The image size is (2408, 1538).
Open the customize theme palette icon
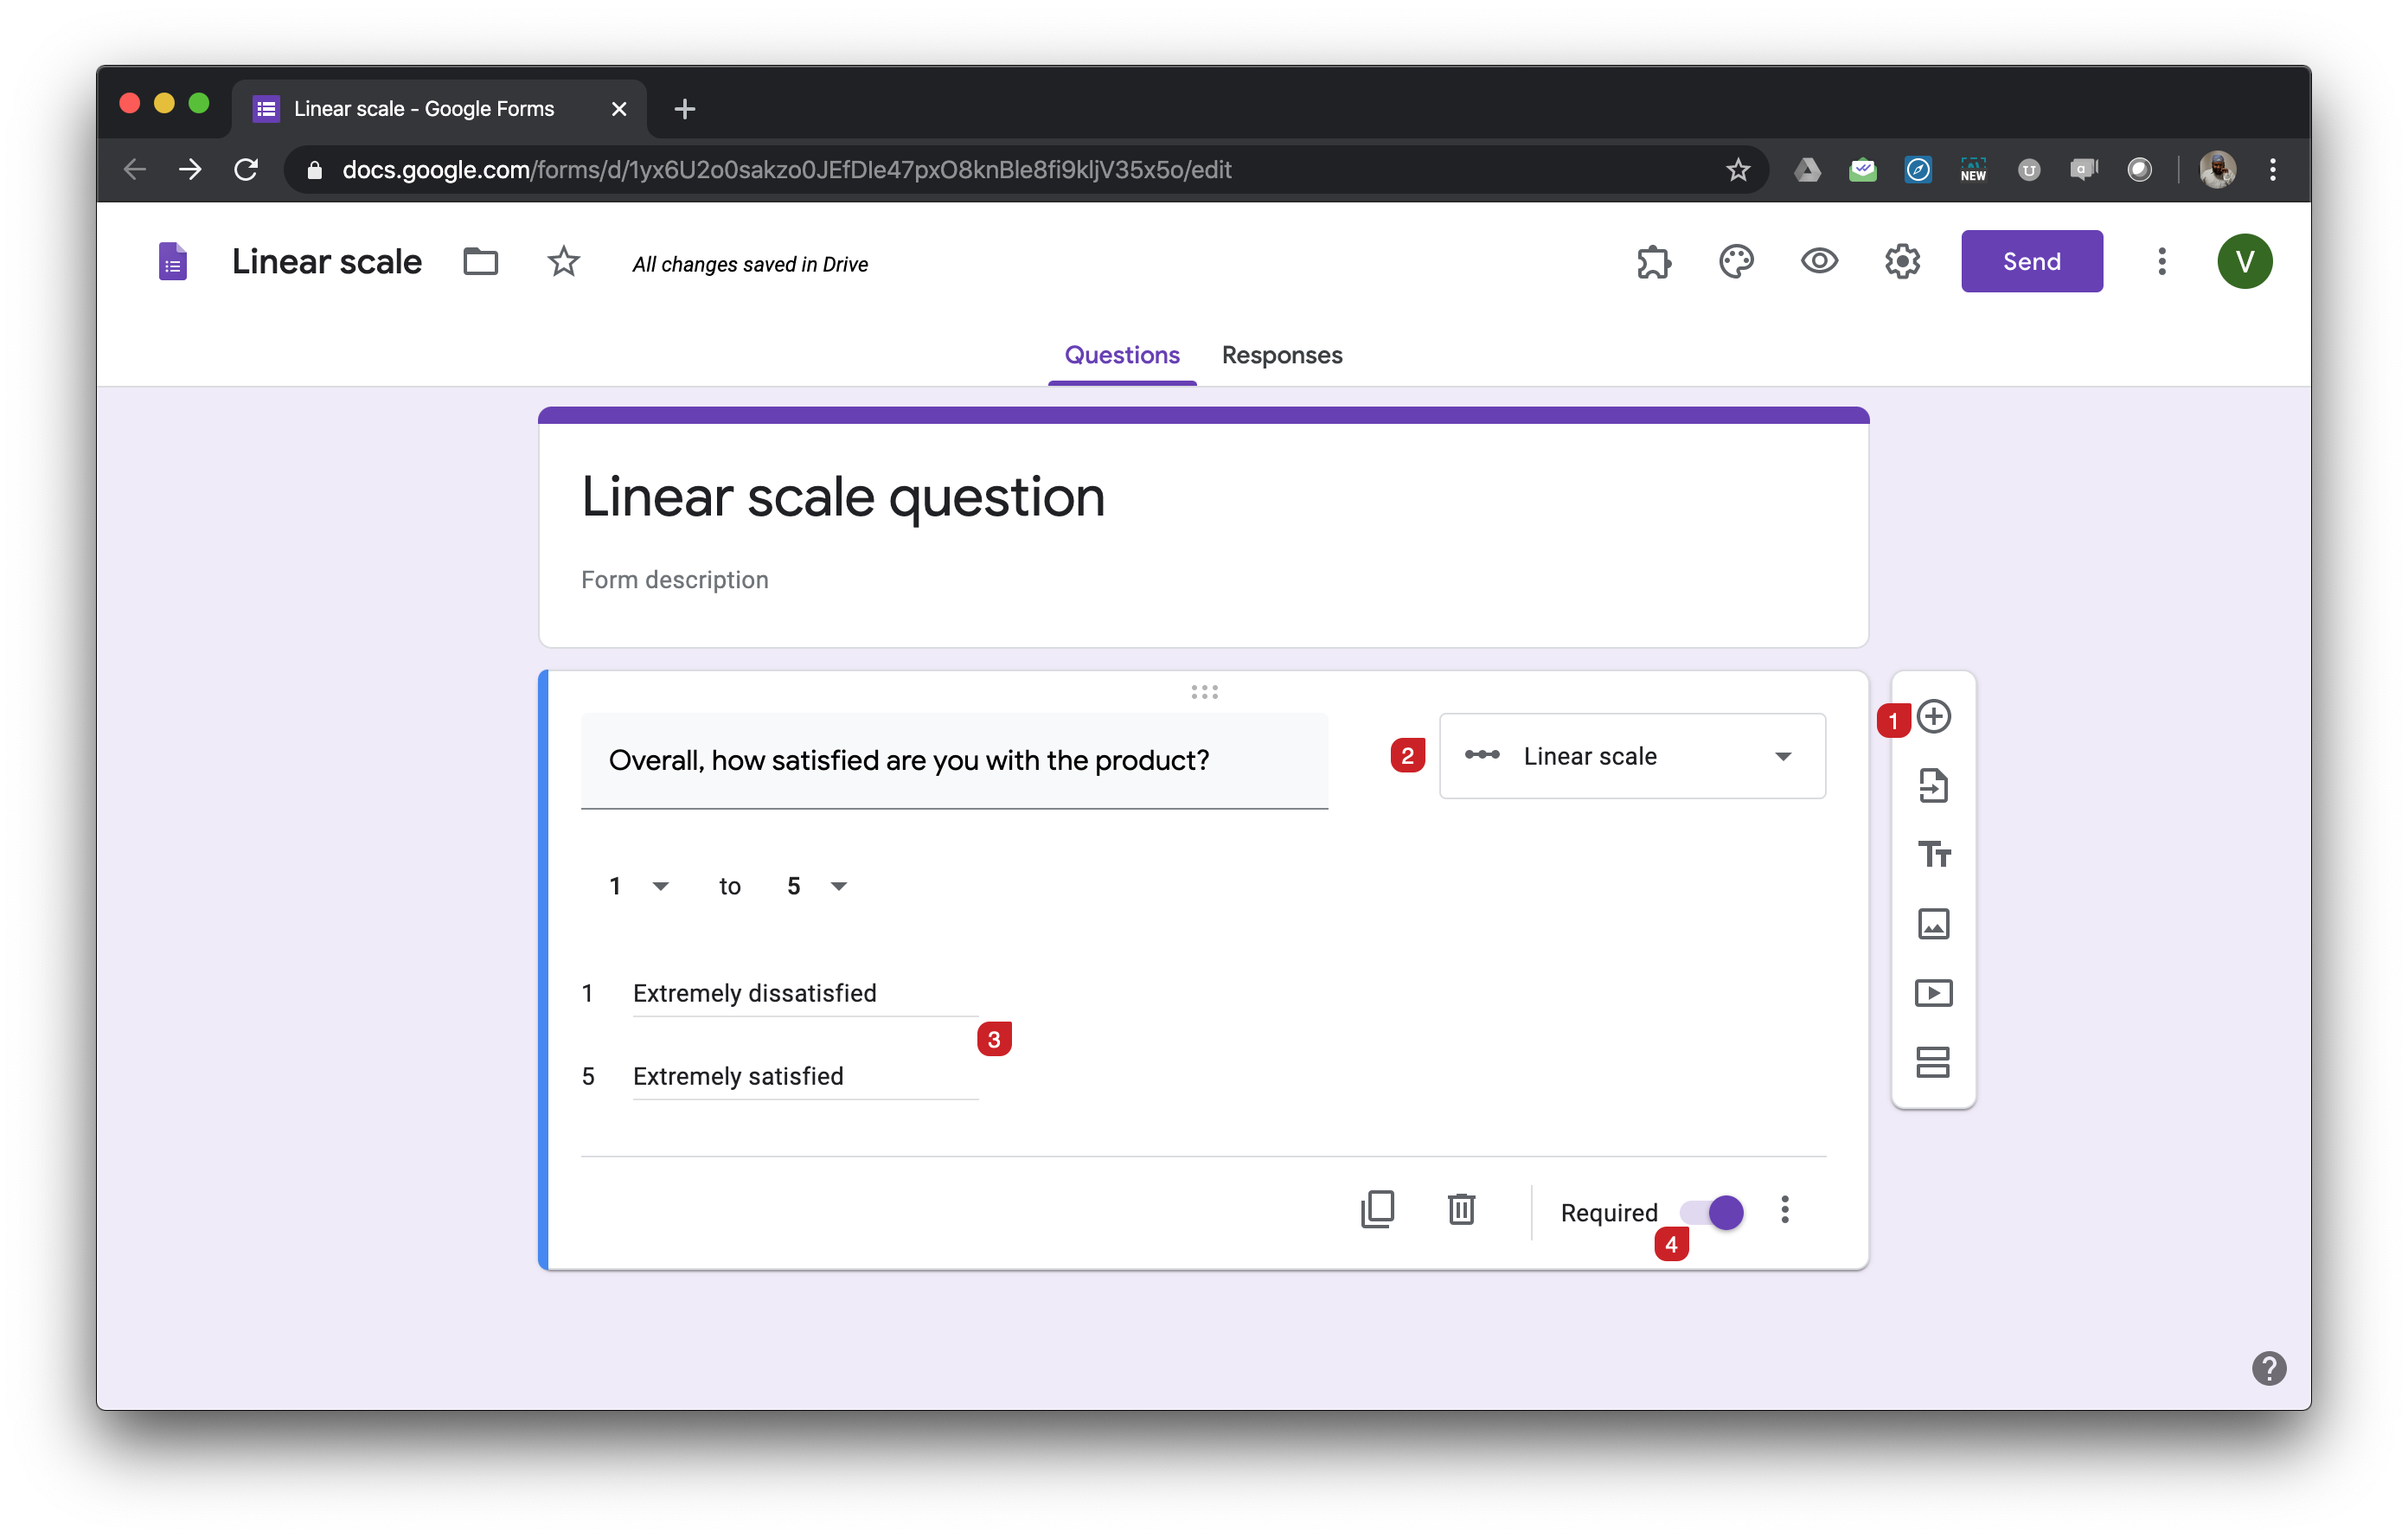tap(1736, 262)
